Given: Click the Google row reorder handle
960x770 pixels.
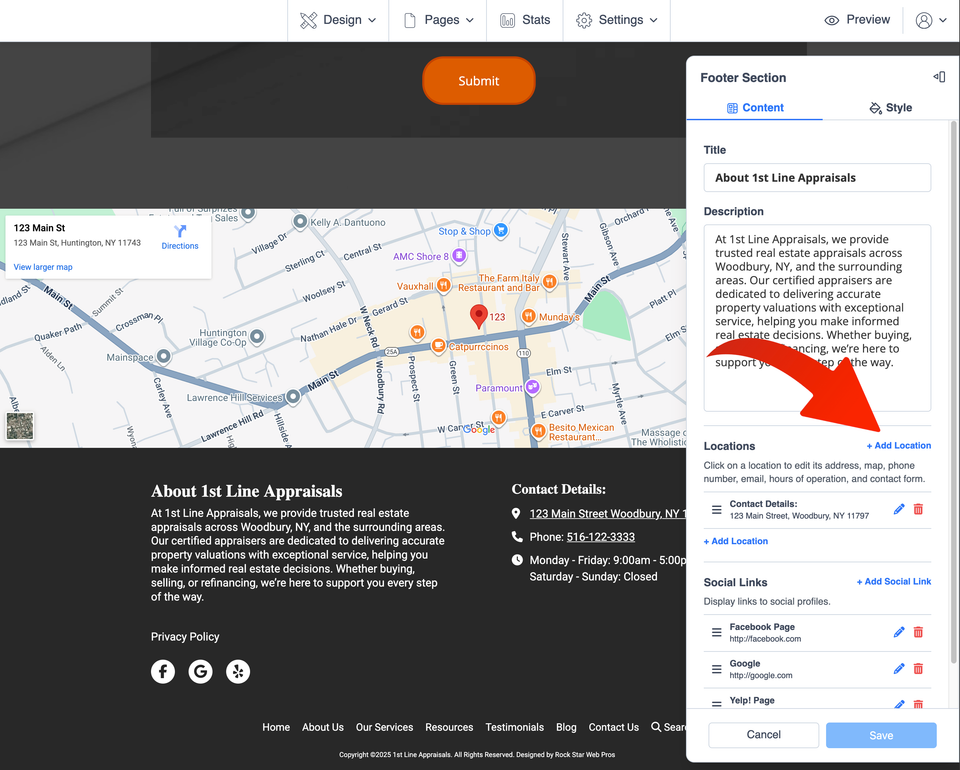Looking at the screenshot, I should (x=716, y=669).
